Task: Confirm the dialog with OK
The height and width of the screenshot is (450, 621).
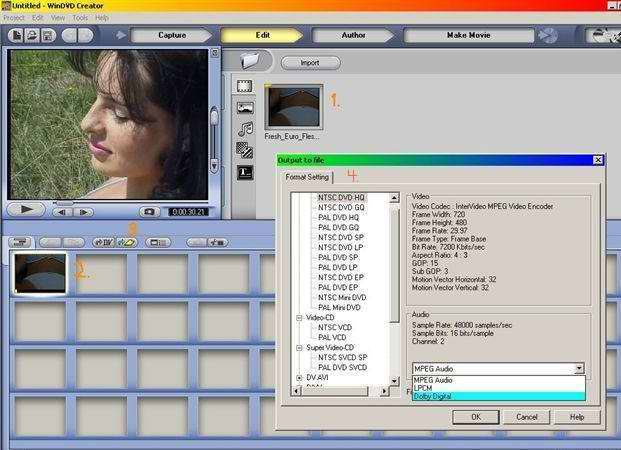Action: coord(476,417)
